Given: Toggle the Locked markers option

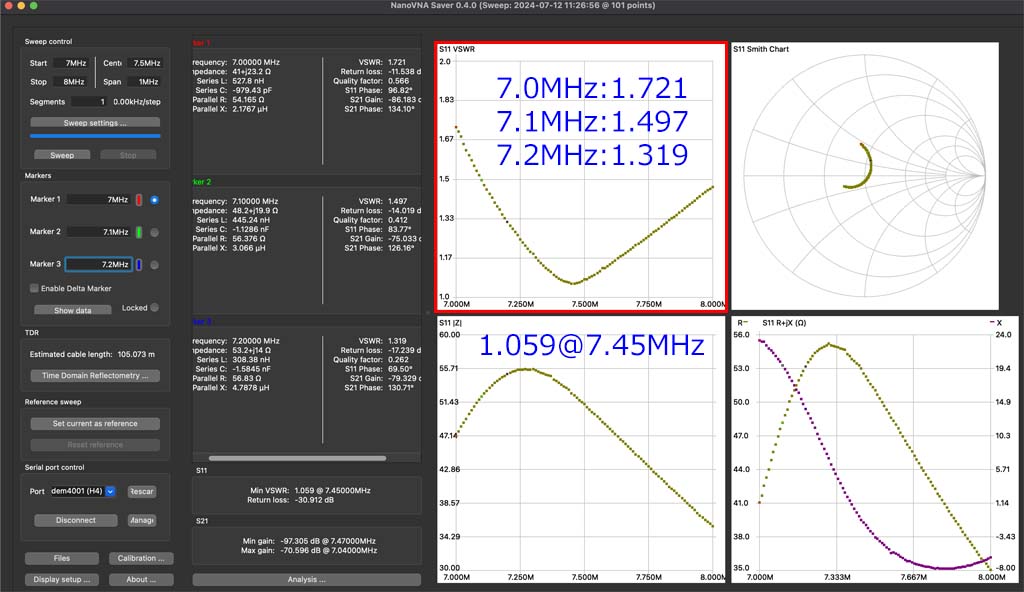Looking at the screenshot, I should point(154,308).
